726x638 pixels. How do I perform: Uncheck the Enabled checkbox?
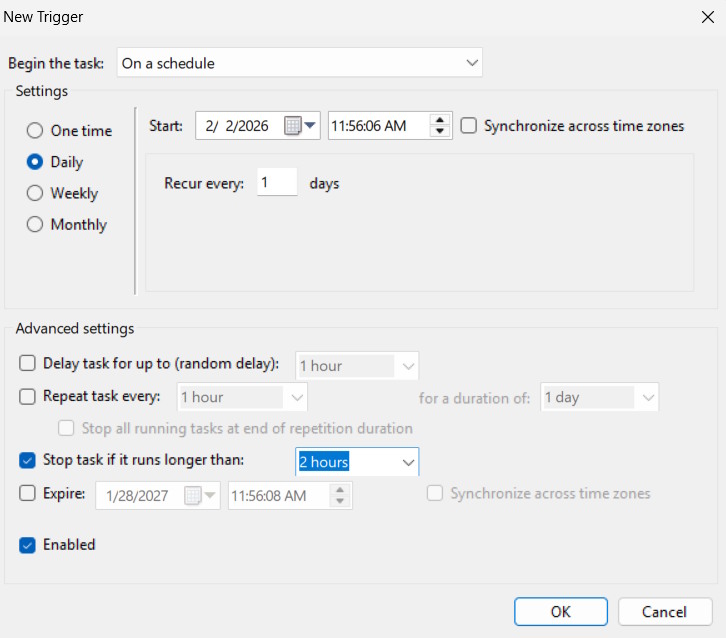[x=27, y=545]
